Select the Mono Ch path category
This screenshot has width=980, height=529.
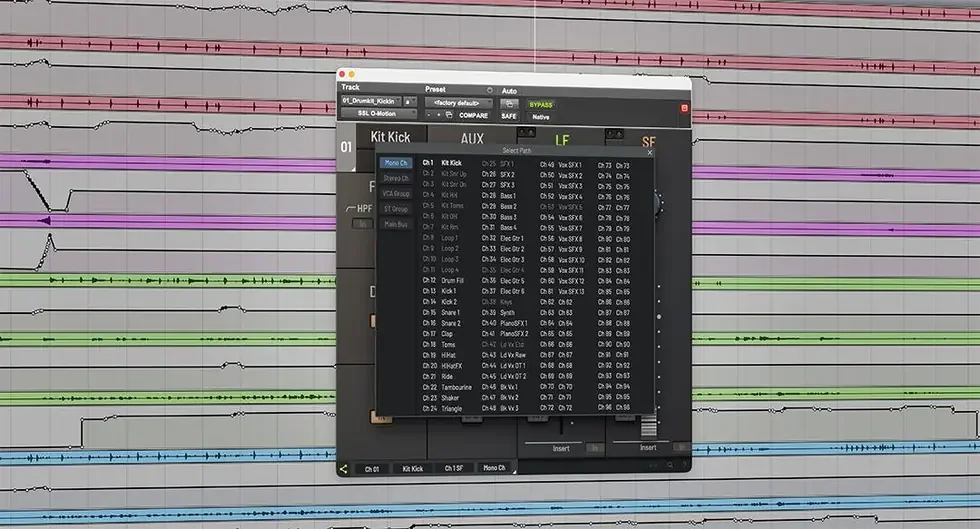click(x=396, y=163)
